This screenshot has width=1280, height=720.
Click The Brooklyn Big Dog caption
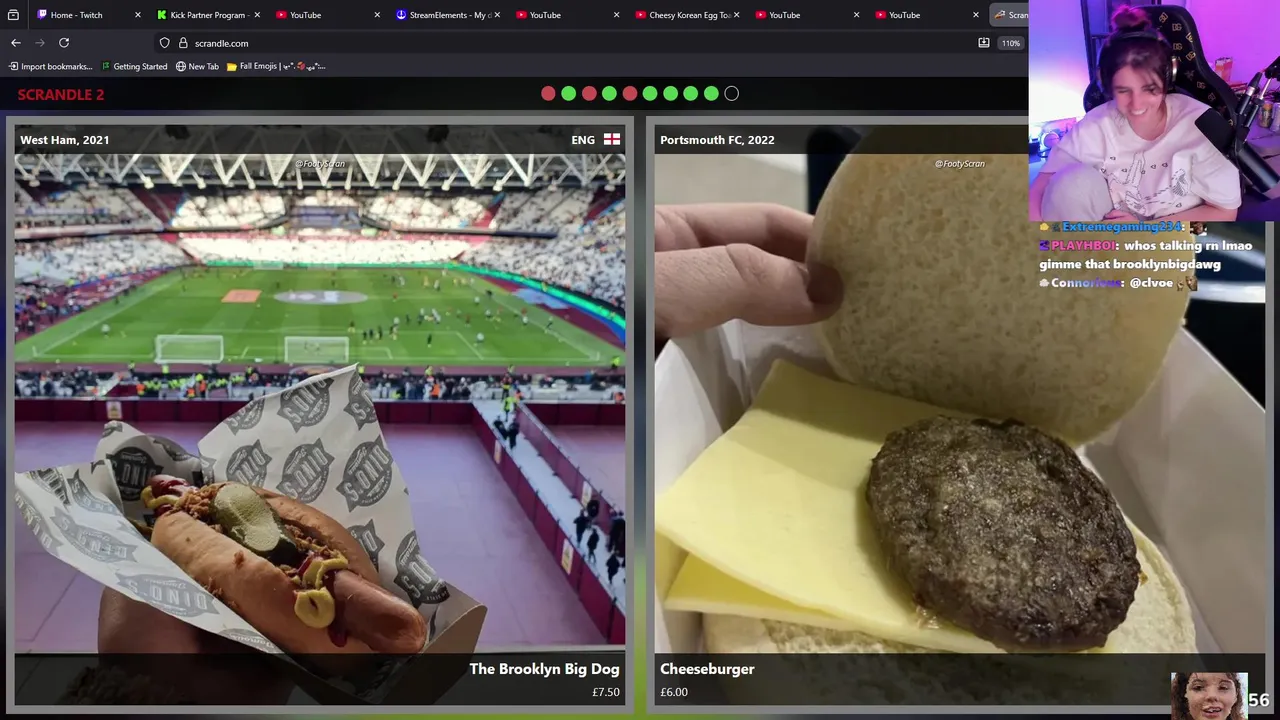click(545, 669)
